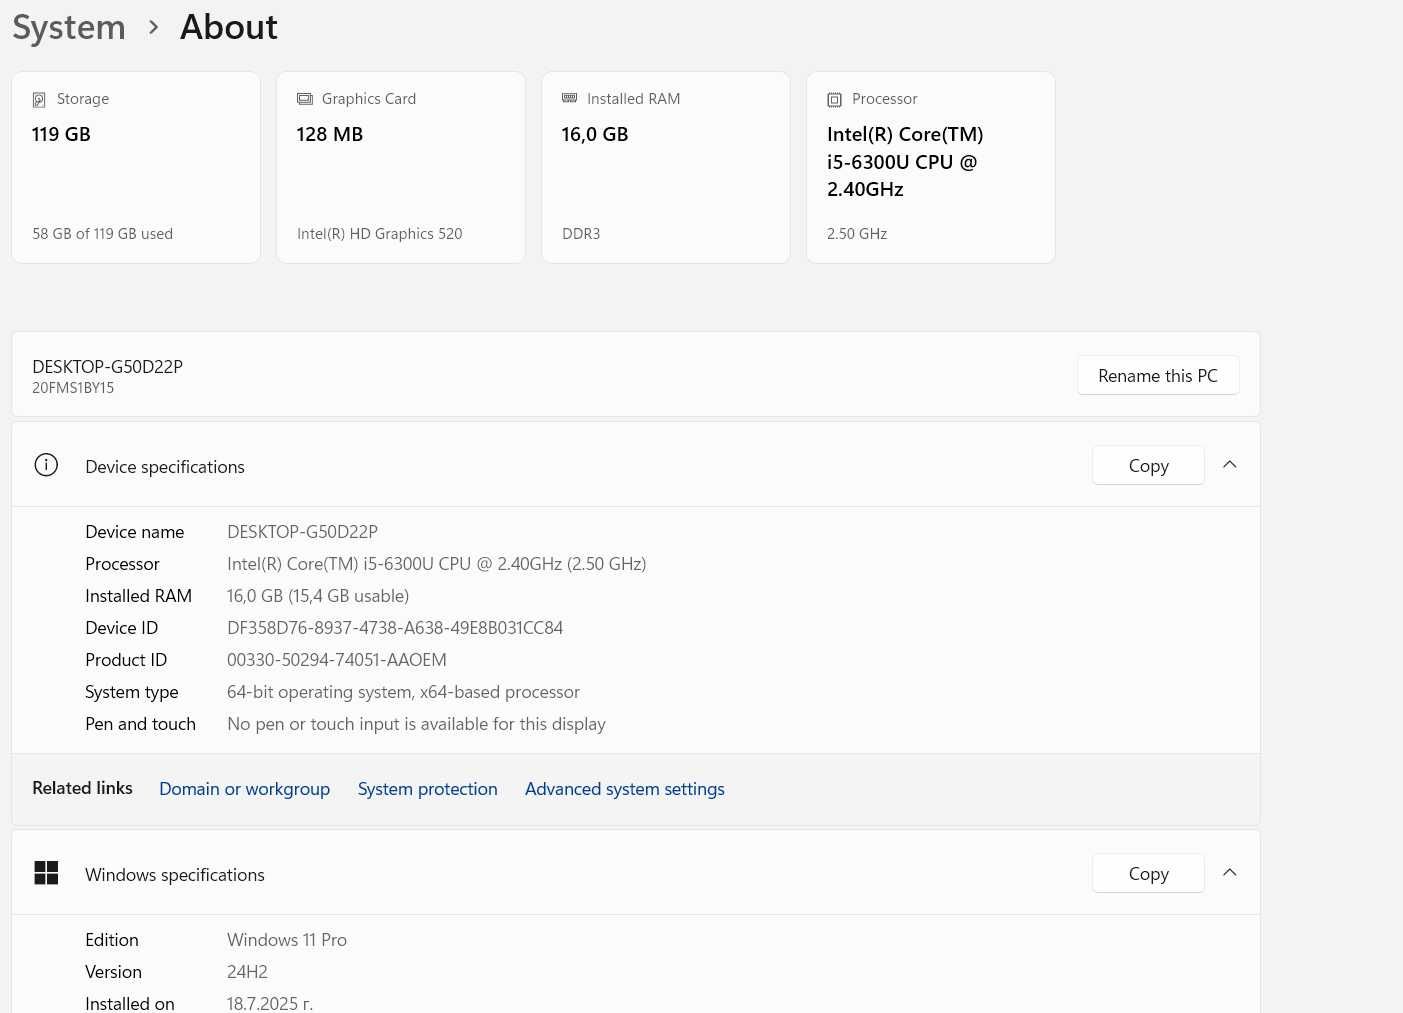Click model number 20FMS1BY15
The image size is (1403, 1013).
click(73, 388)
